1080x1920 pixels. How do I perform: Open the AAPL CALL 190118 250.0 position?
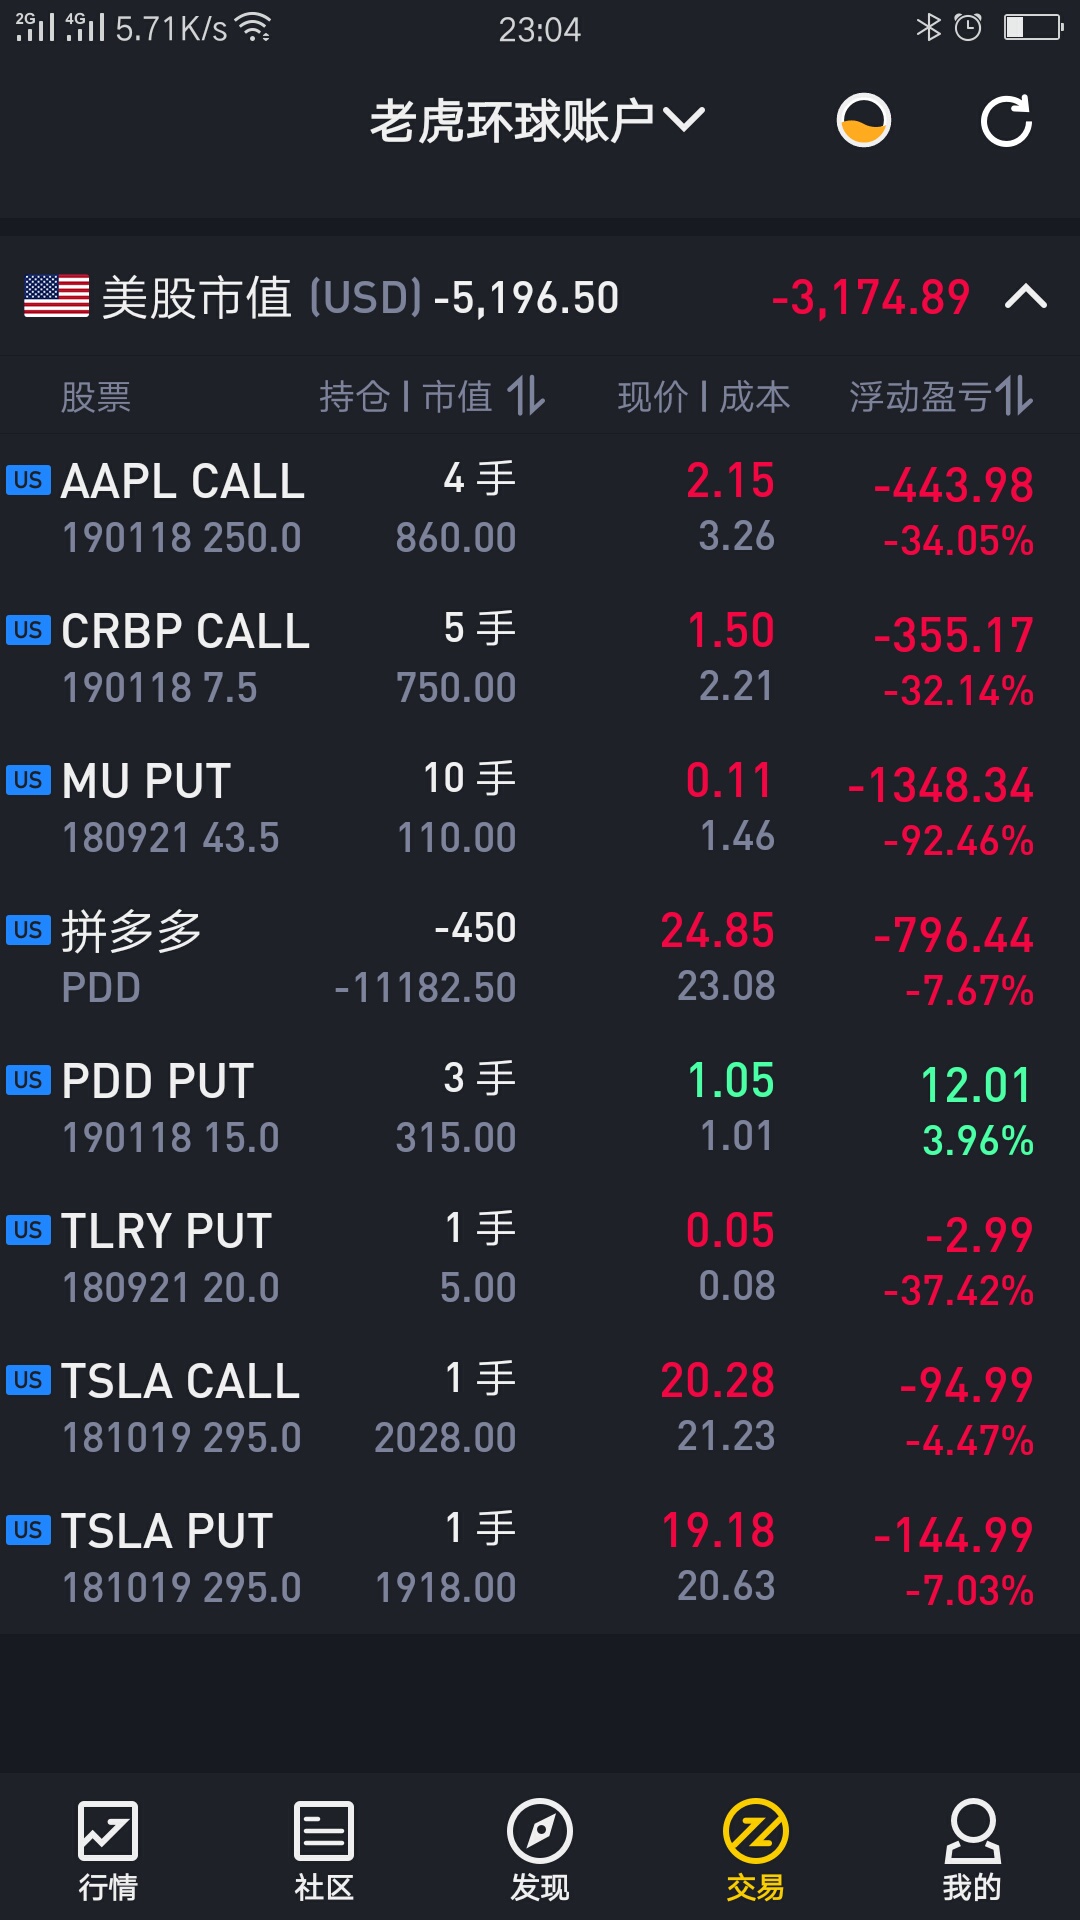[540, 509]
